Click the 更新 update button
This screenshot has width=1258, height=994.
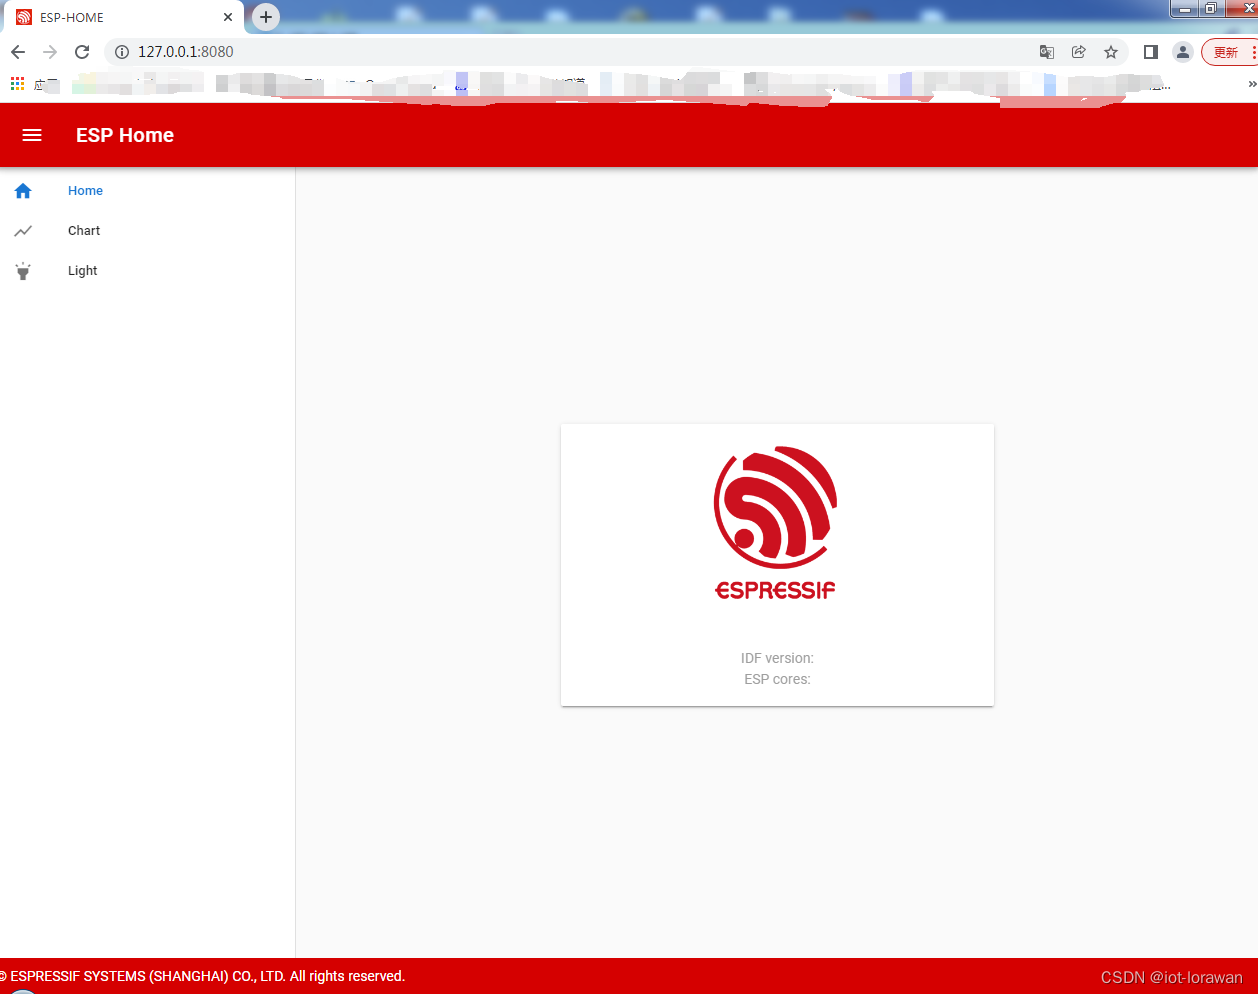1228,52
